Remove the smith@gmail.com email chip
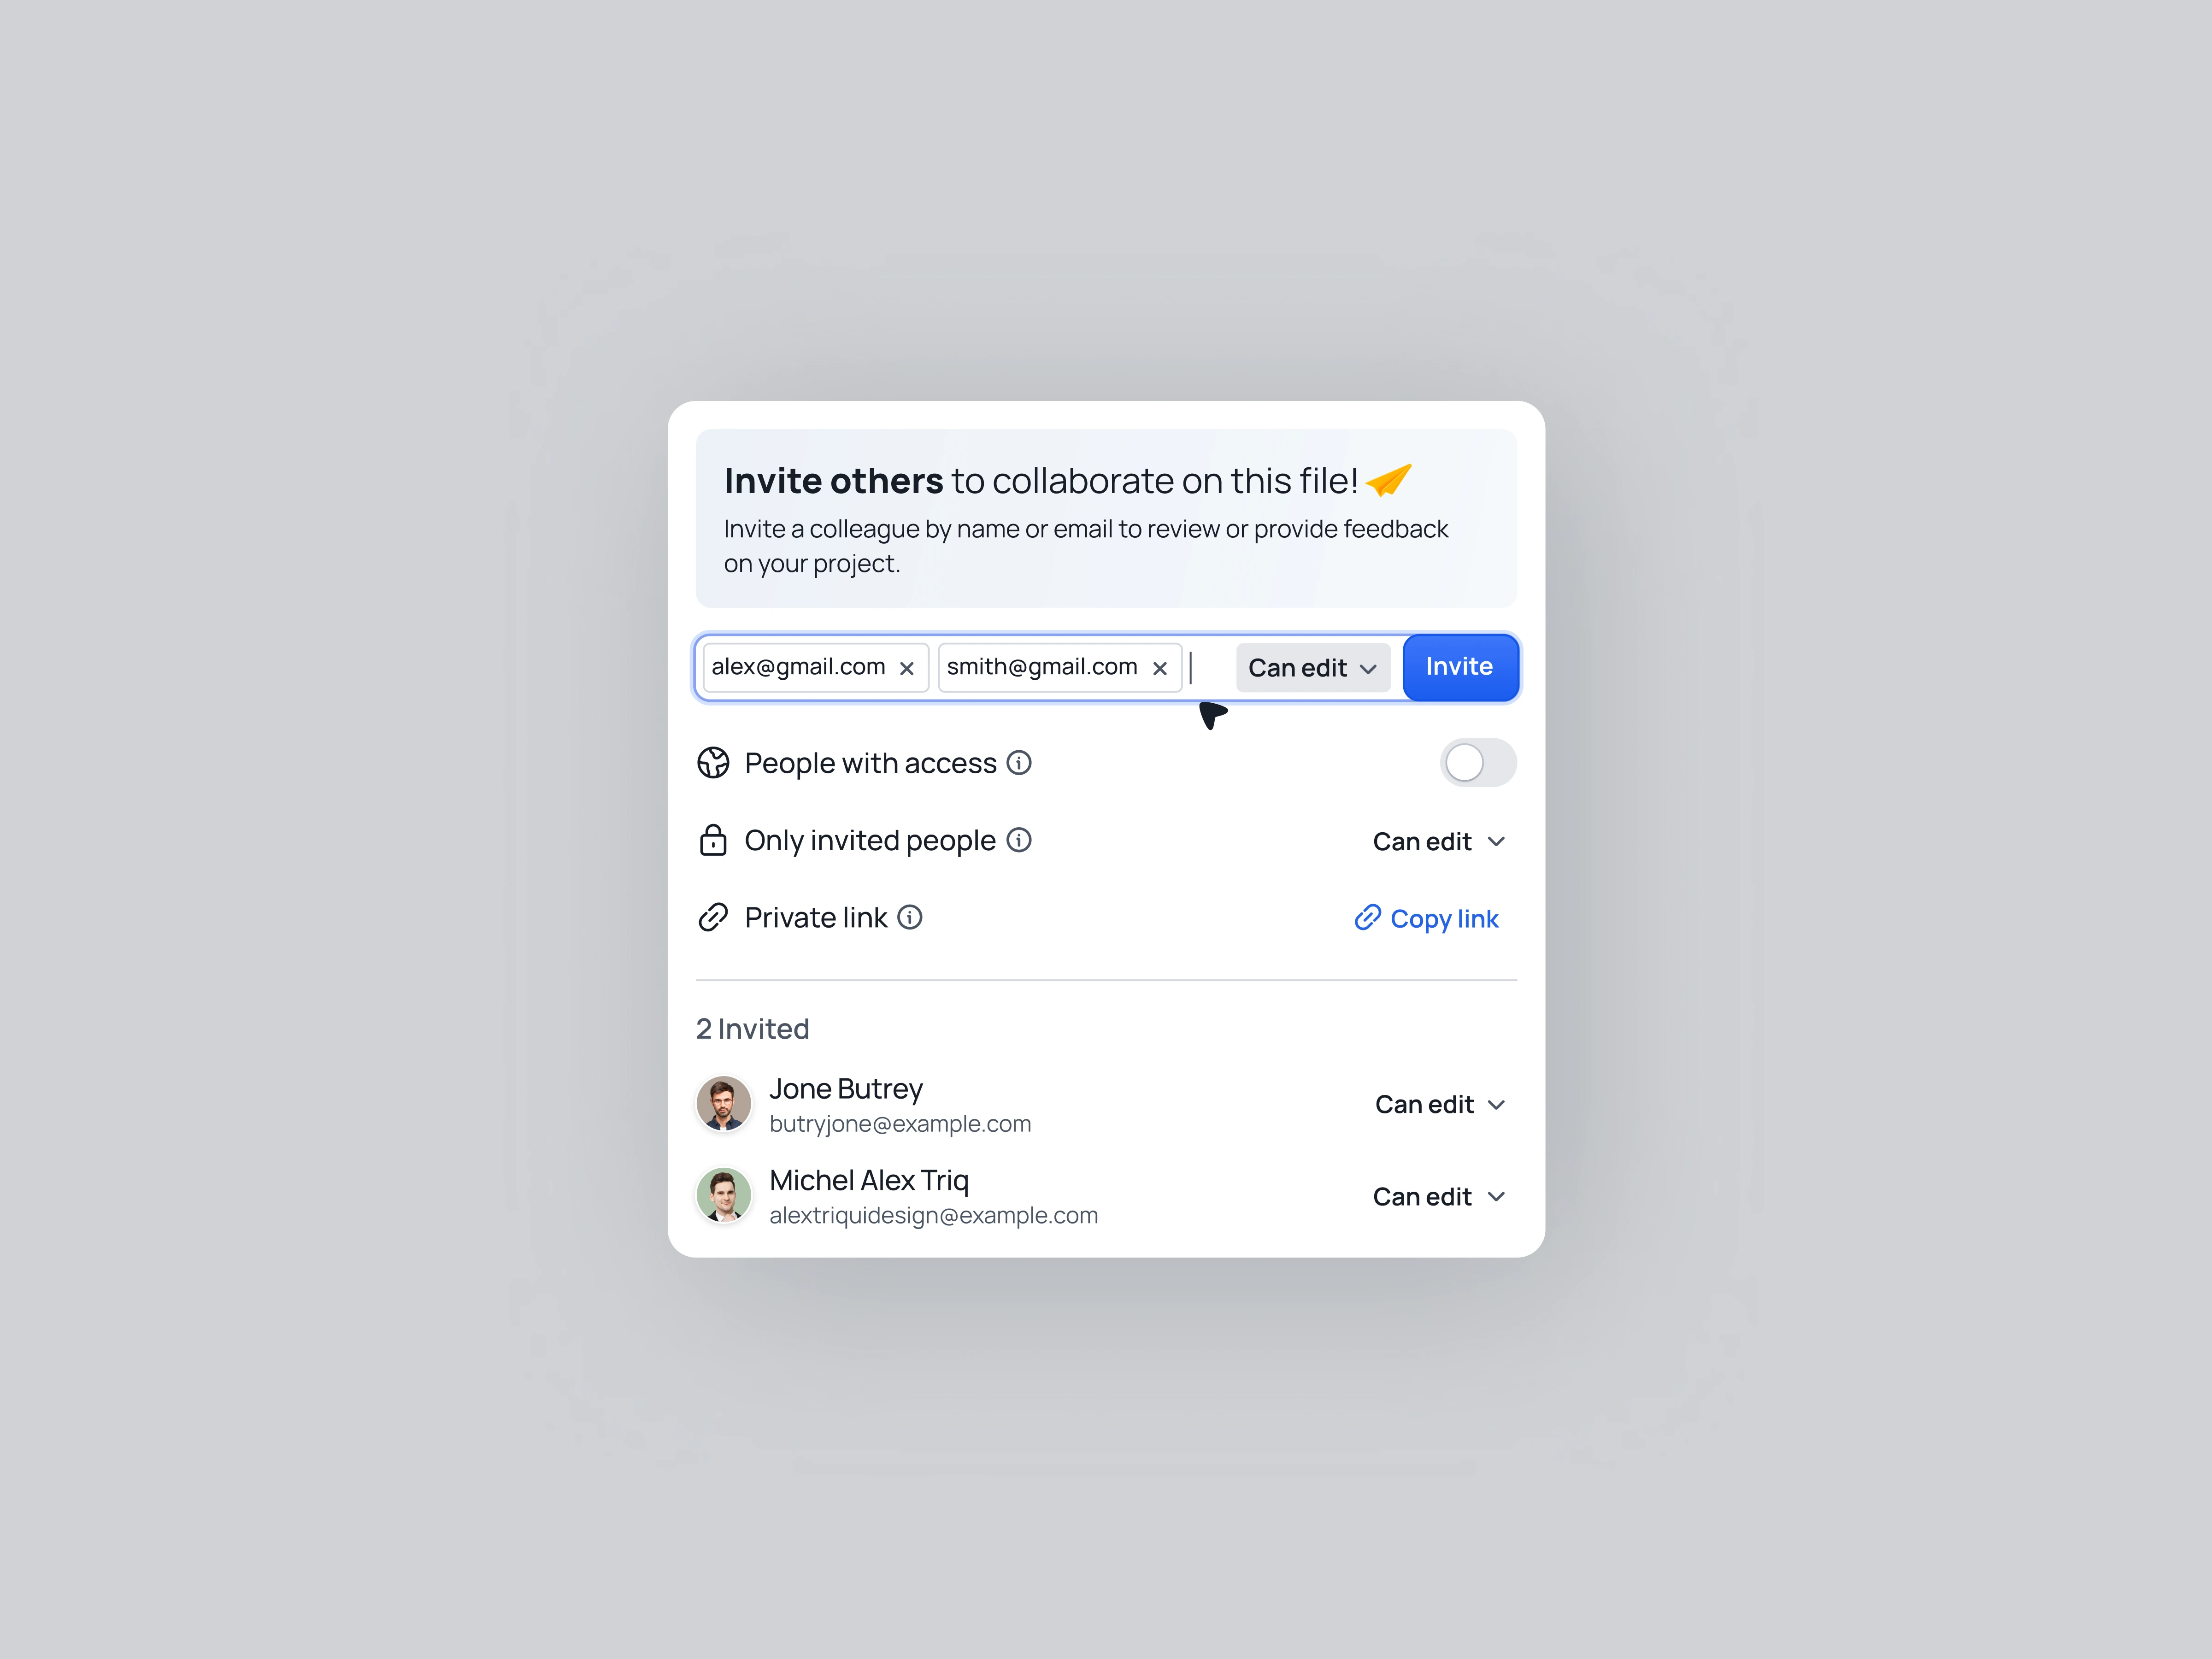Screen dimensions: 2212x1659 [x=1159, y=669]
